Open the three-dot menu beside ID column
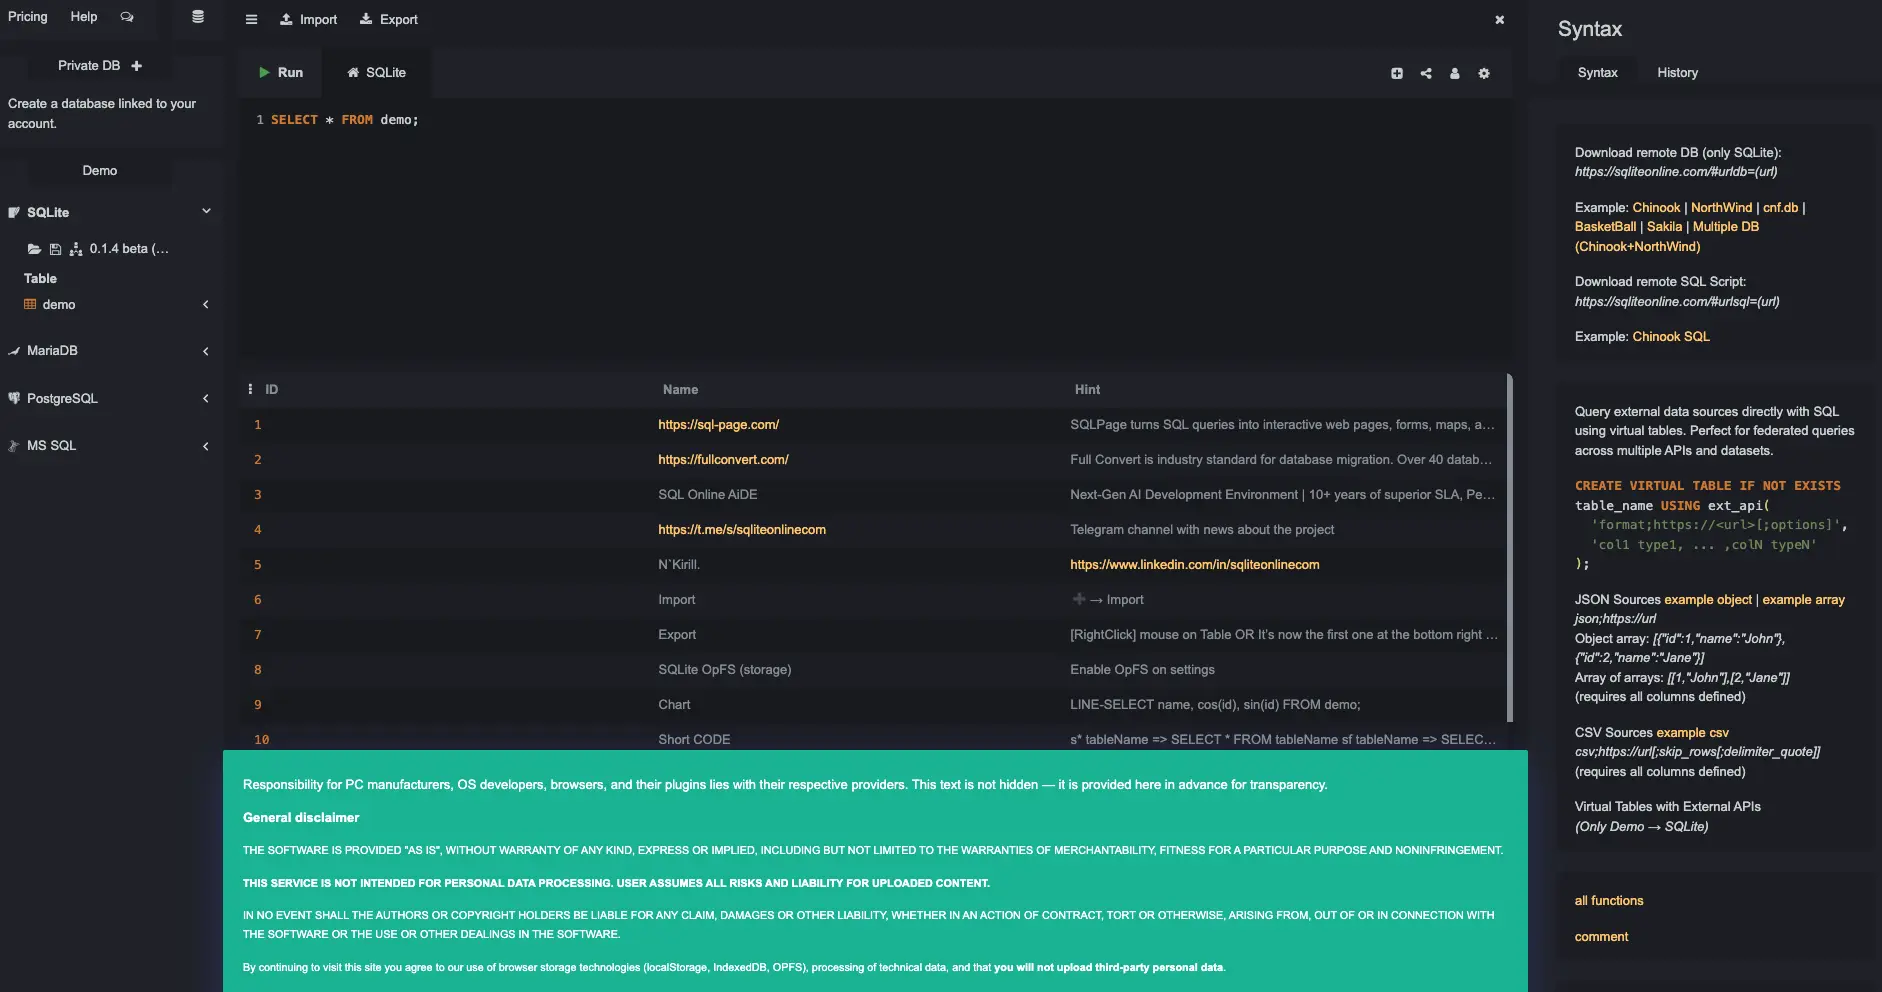This screenshot has height=992, width=1882. [250, 389]
